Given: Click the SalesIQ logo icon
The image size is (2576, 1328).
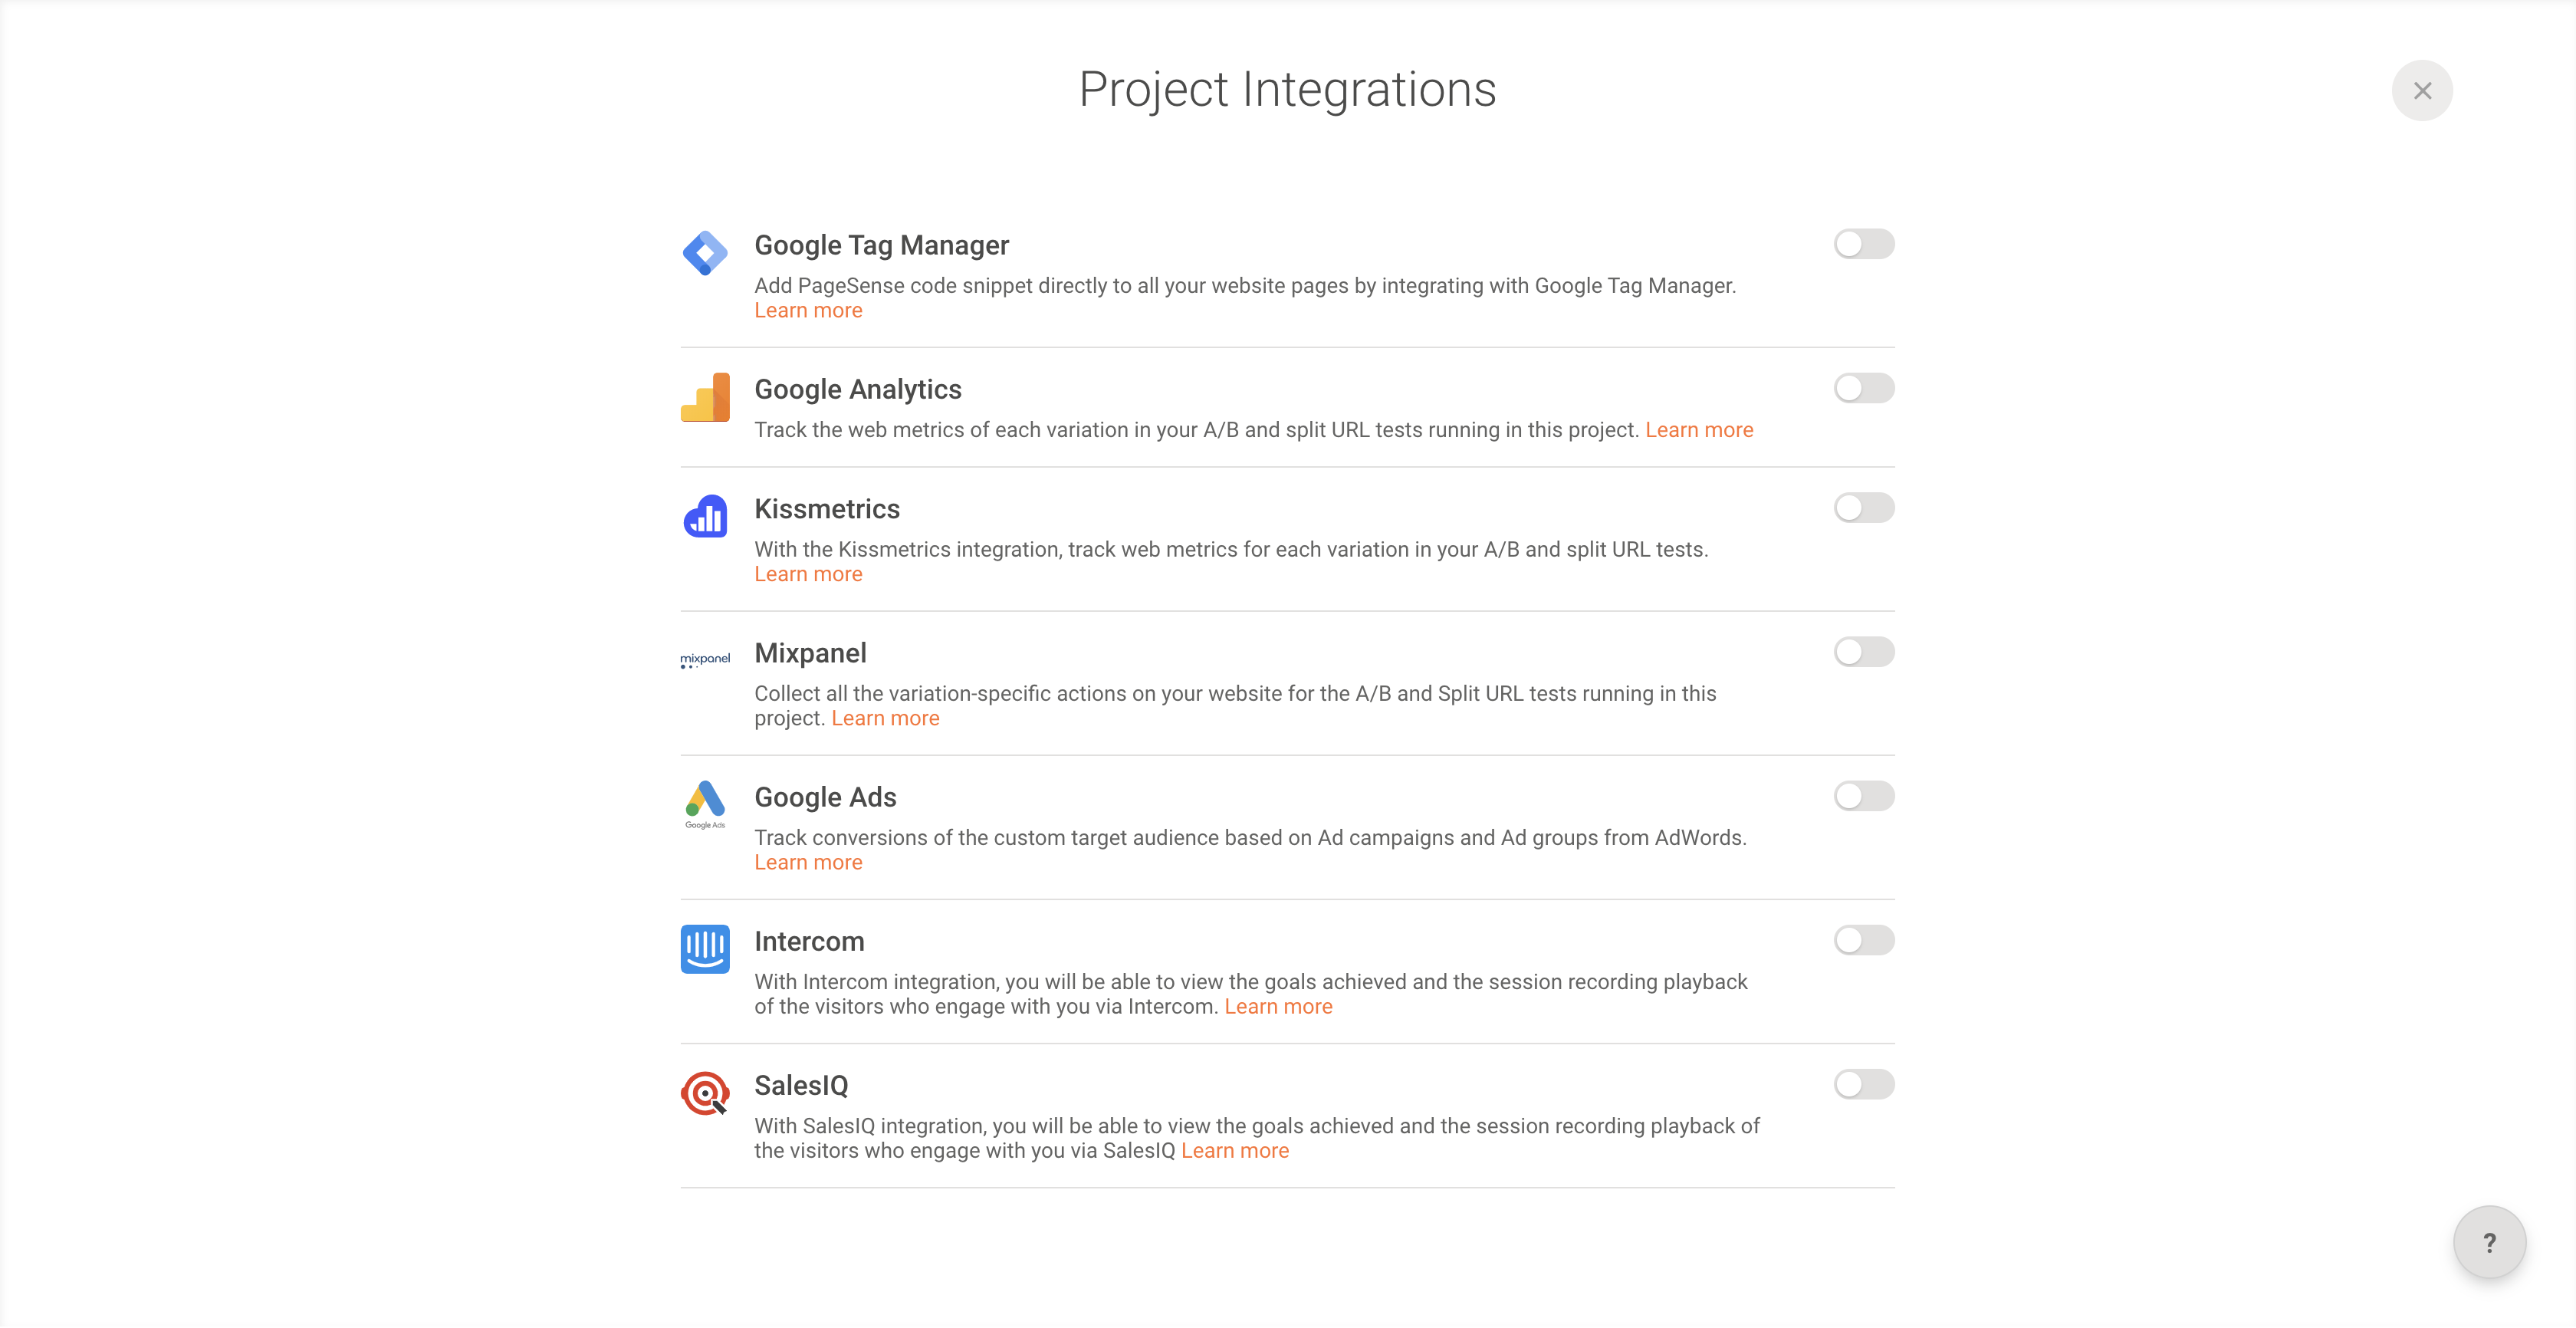Looking at the screenshot, I should (705, 1093).
